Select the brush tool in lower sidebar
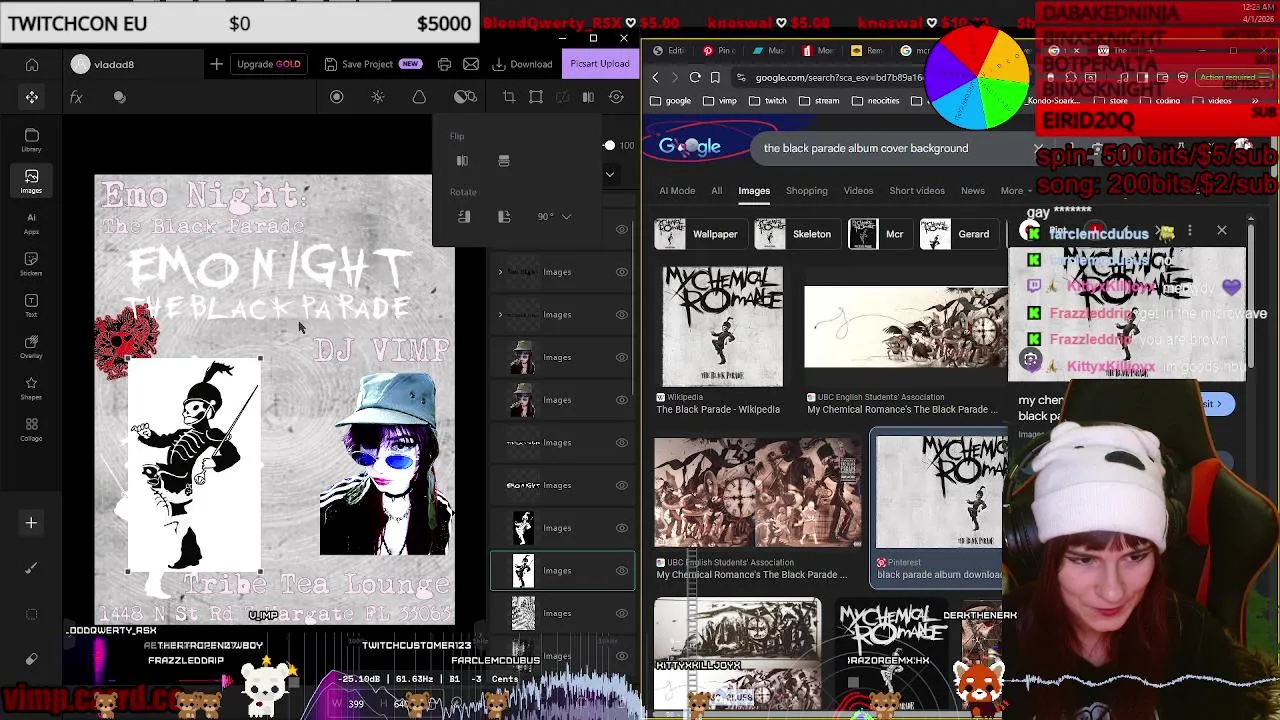This screenshot has height=720, width=1280. coord(31,568)
